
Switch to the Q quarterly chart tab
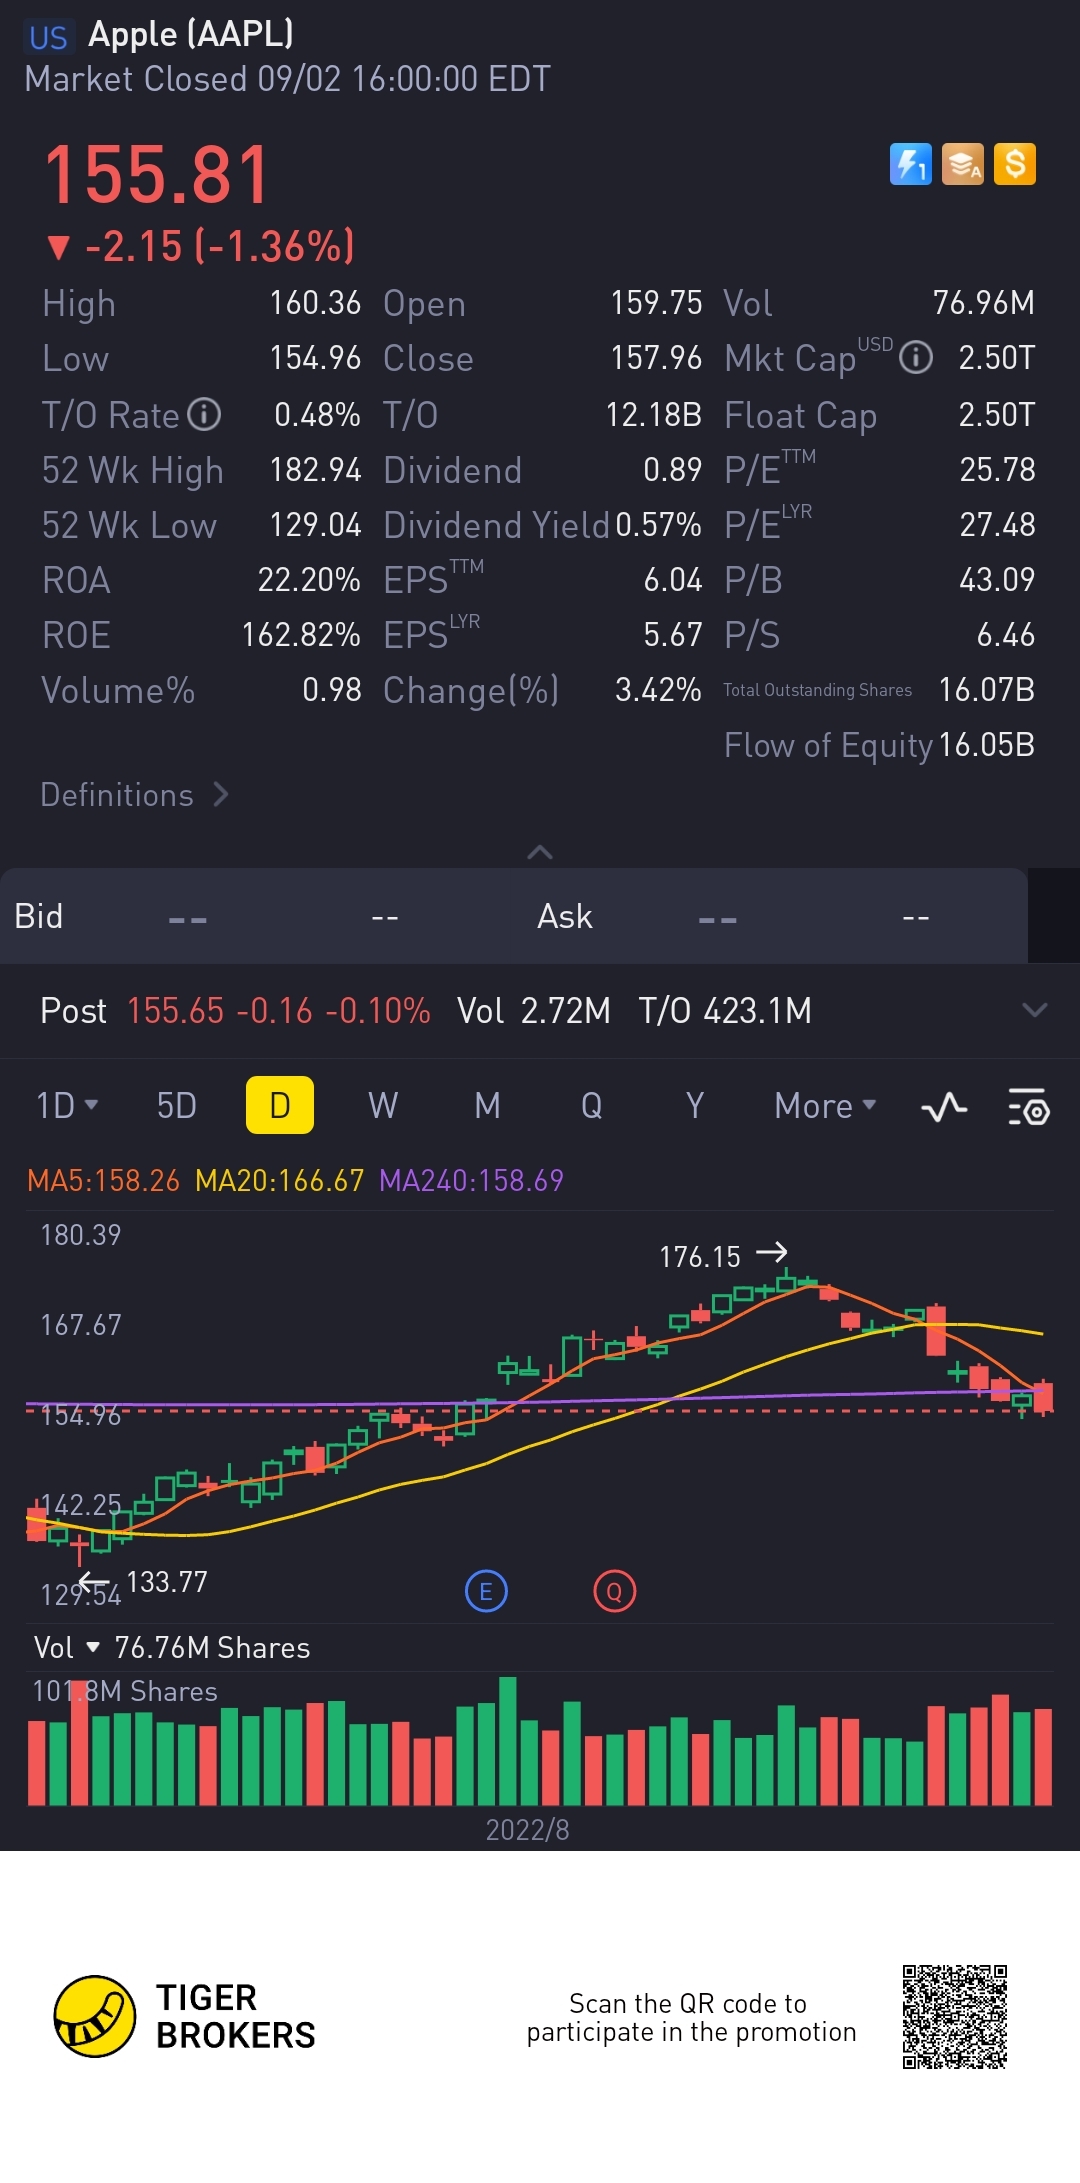coord(591,1106)
